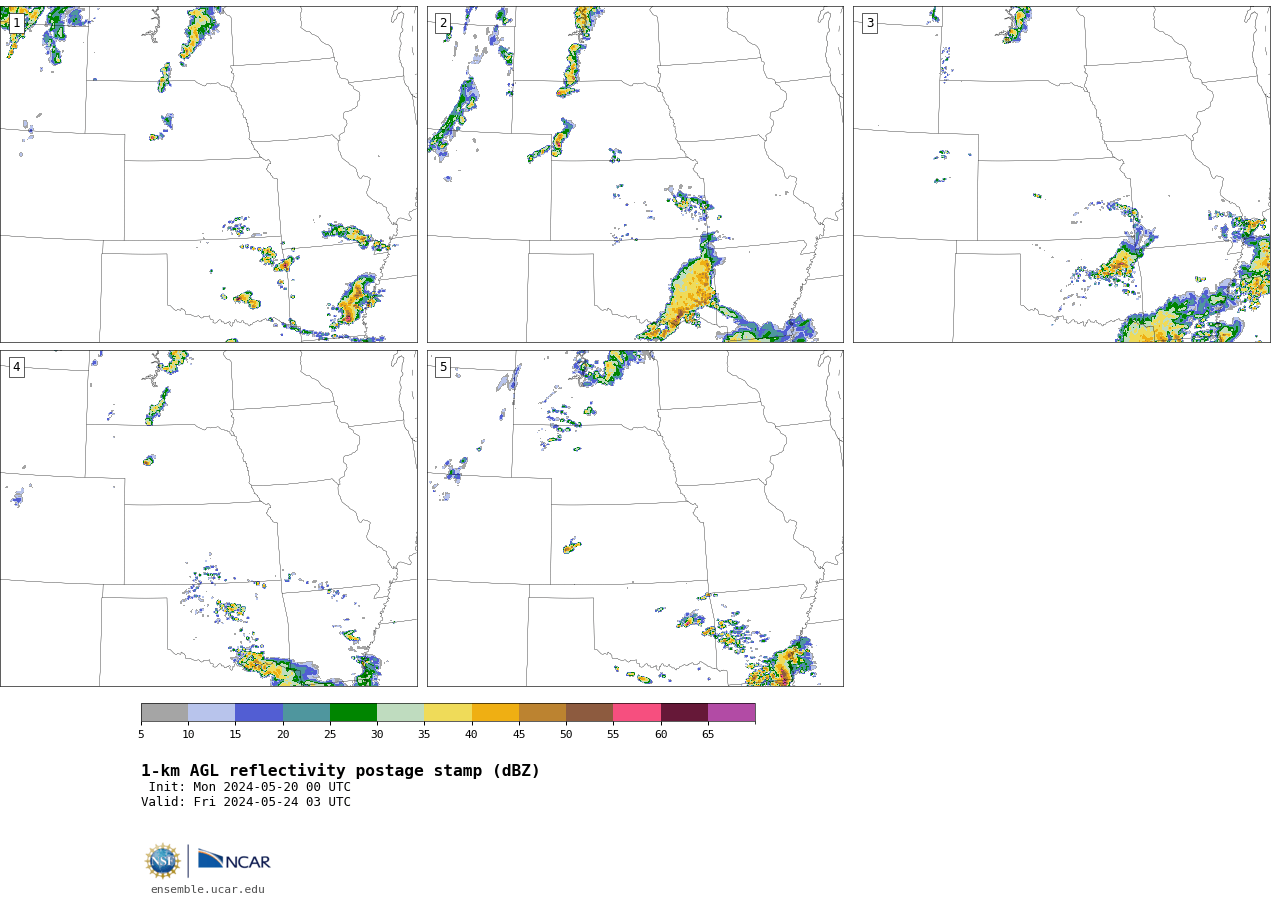
Task: Click the blue 15-20 dBZ swatch
Action: coord(259,713)
